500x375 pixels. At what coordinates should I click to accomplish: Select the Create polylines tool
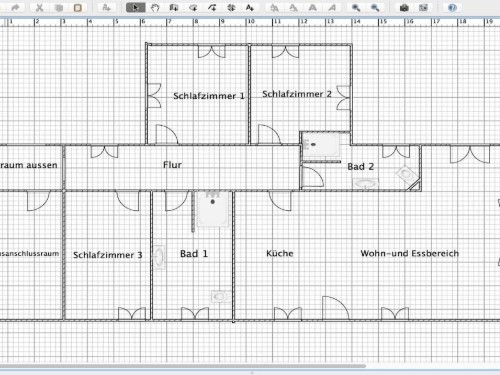click(212, 7)
